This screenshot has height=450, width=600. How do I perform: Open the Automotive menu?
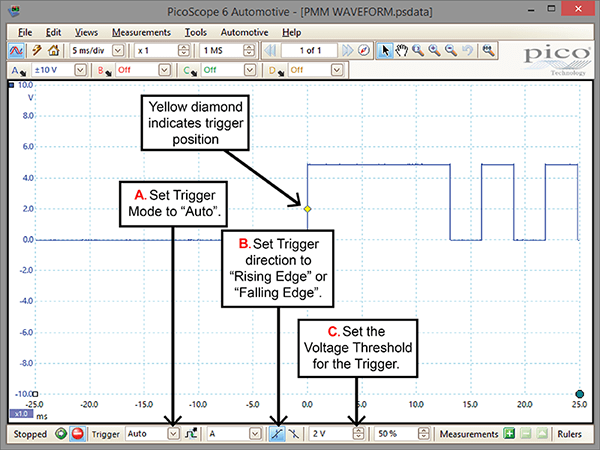click(244, 33)
